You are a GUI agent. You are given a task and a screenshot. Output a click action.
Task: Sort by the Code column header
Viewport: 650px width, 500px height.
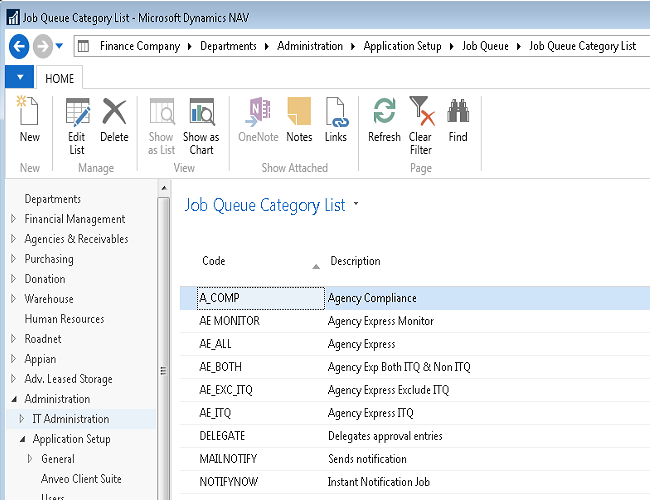point(214,261)
